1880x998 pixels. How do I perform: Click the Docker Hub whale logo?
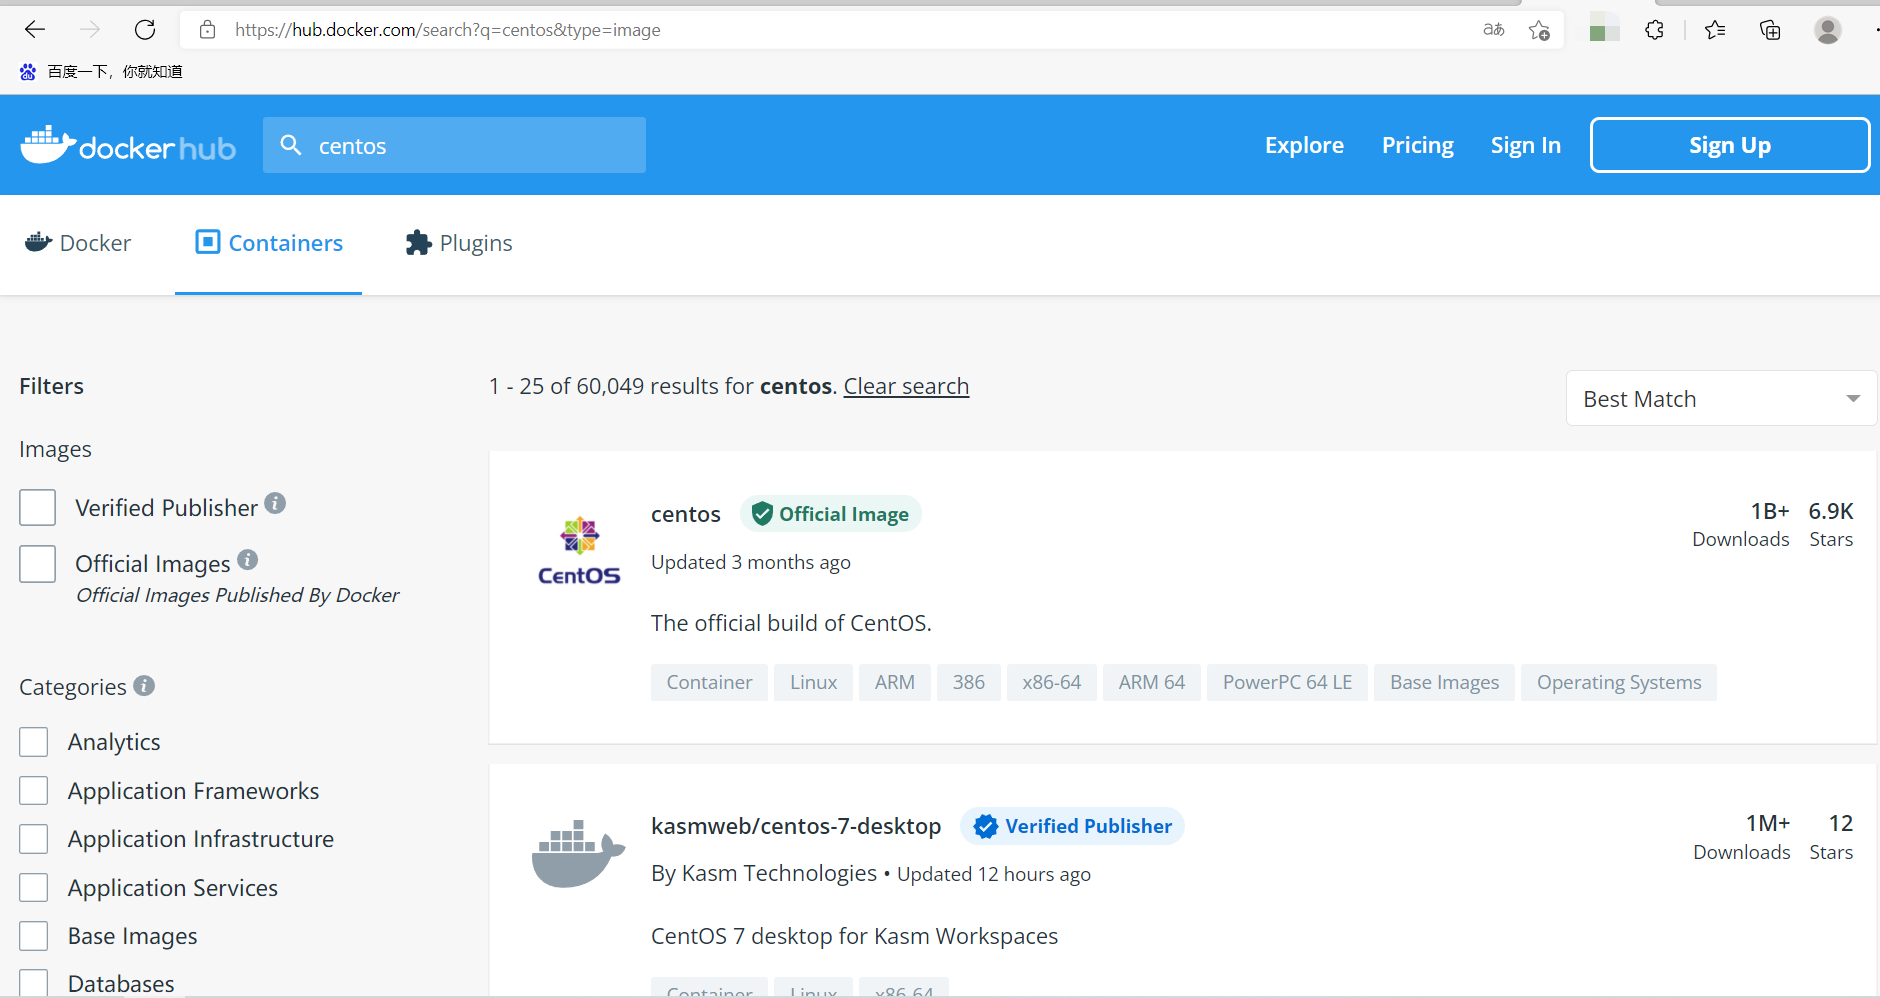[x=128, y=146]
